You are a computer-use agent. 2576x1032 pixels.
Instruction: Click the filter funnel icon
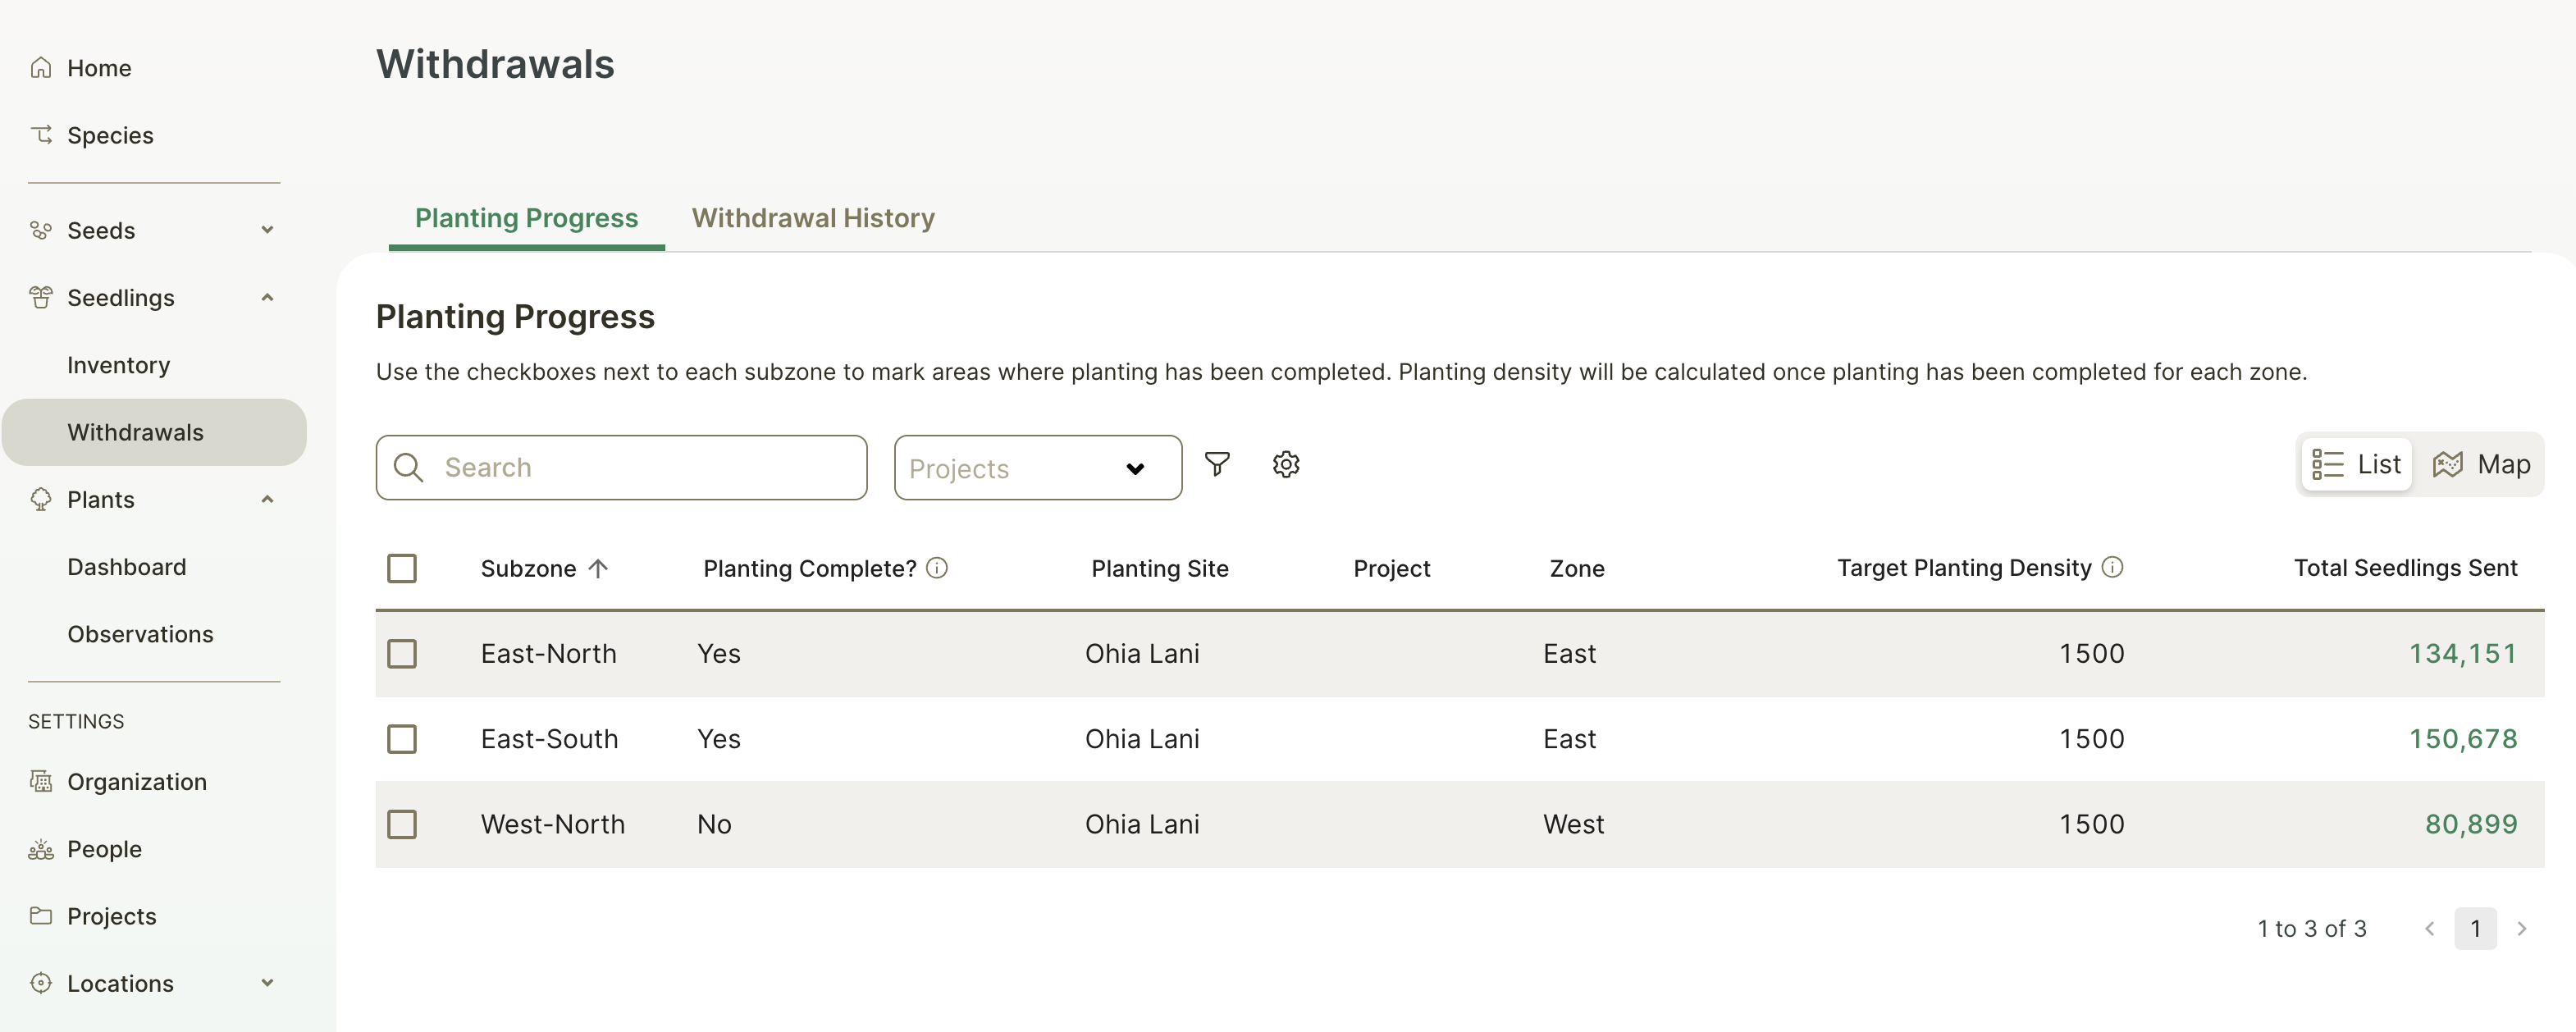1216,464
